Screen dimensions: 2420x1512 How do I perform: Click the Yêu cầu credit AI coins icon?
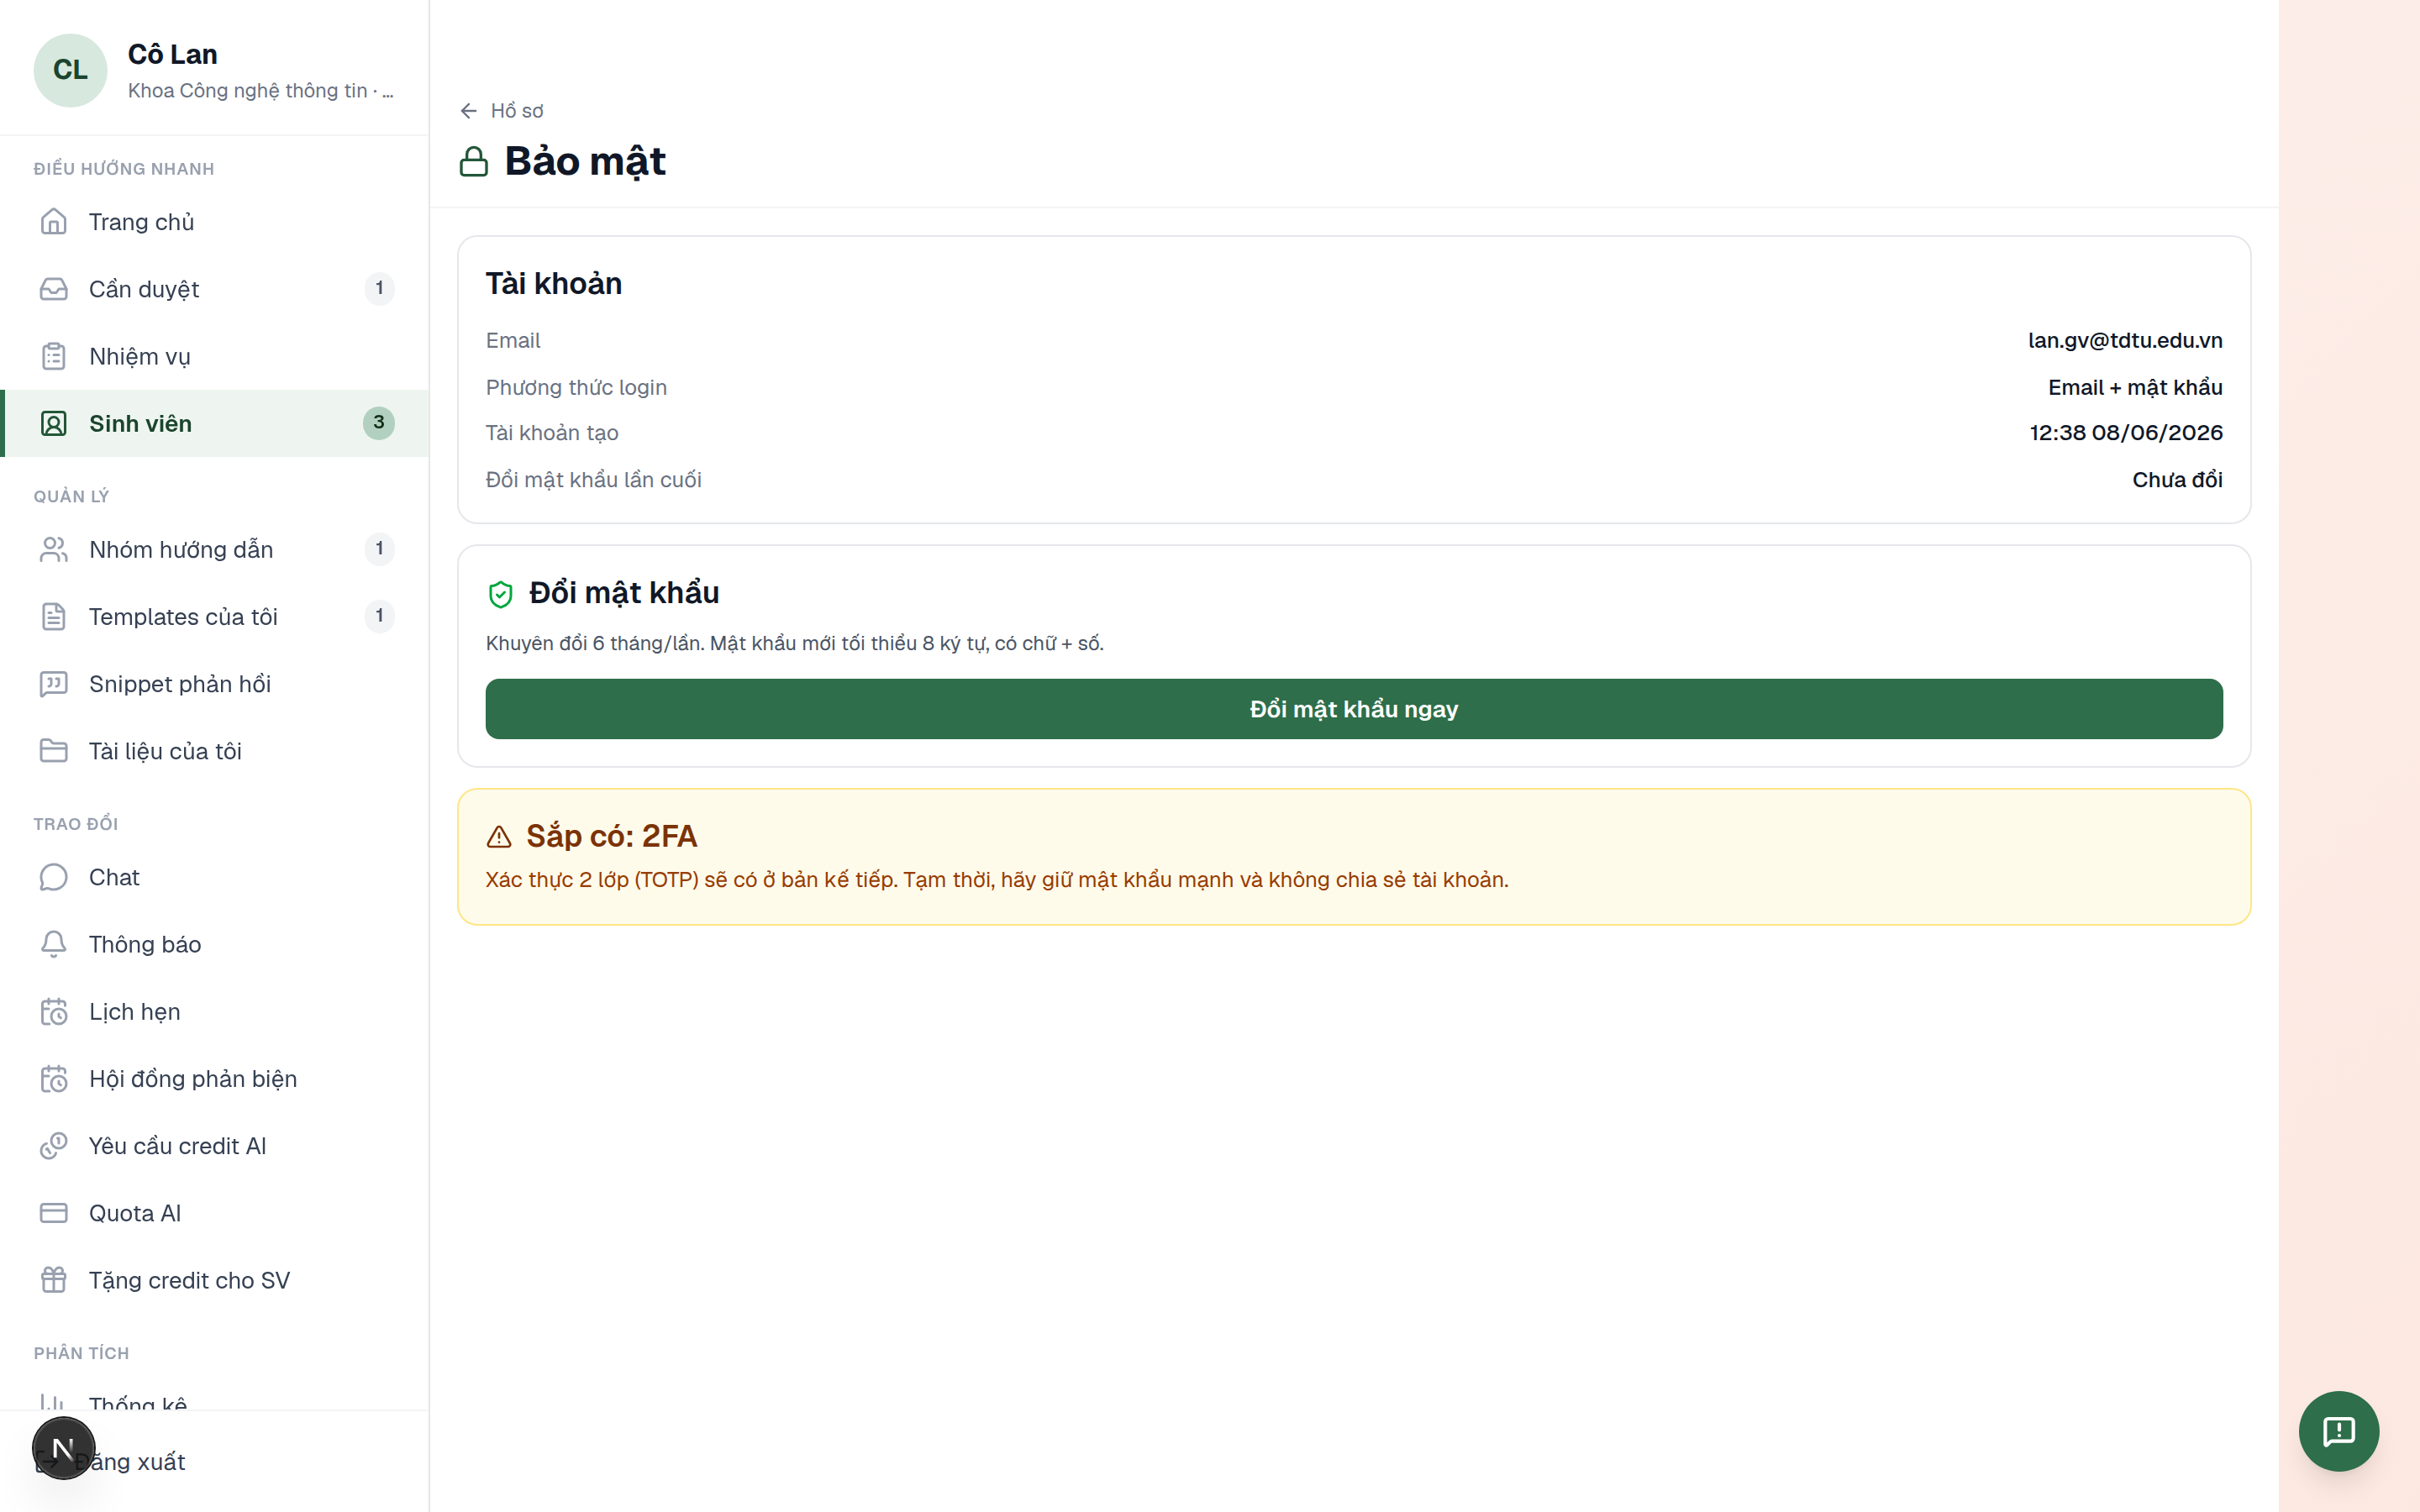click(54, 1145)
